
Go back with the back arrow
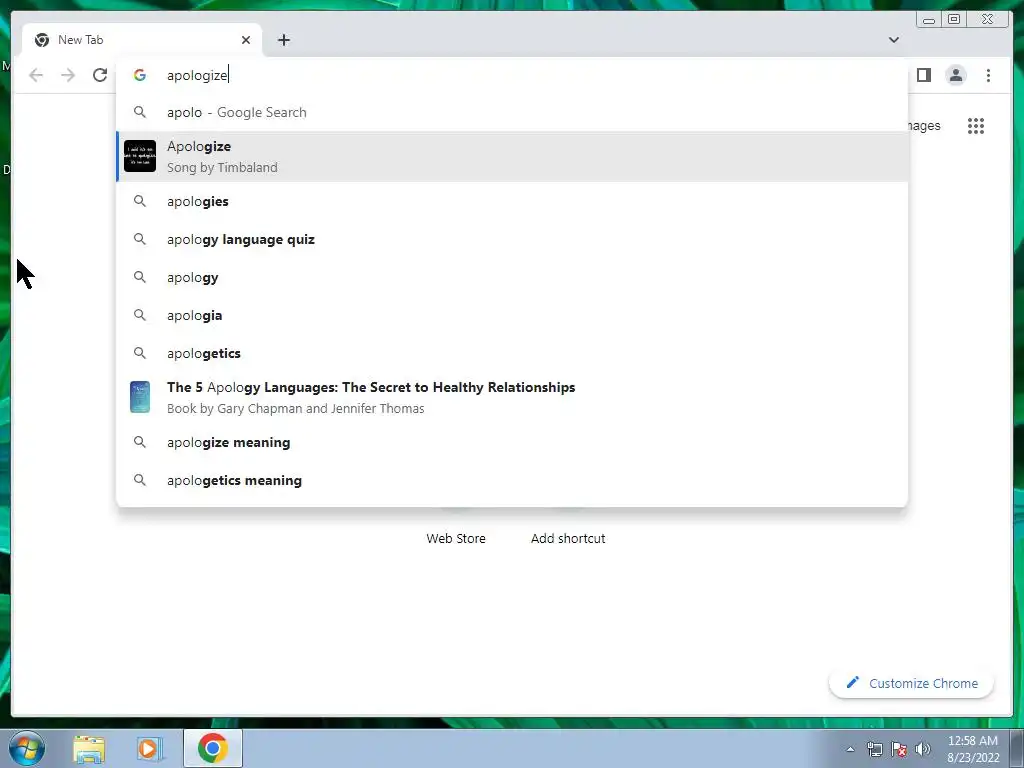tap(36, 75)
